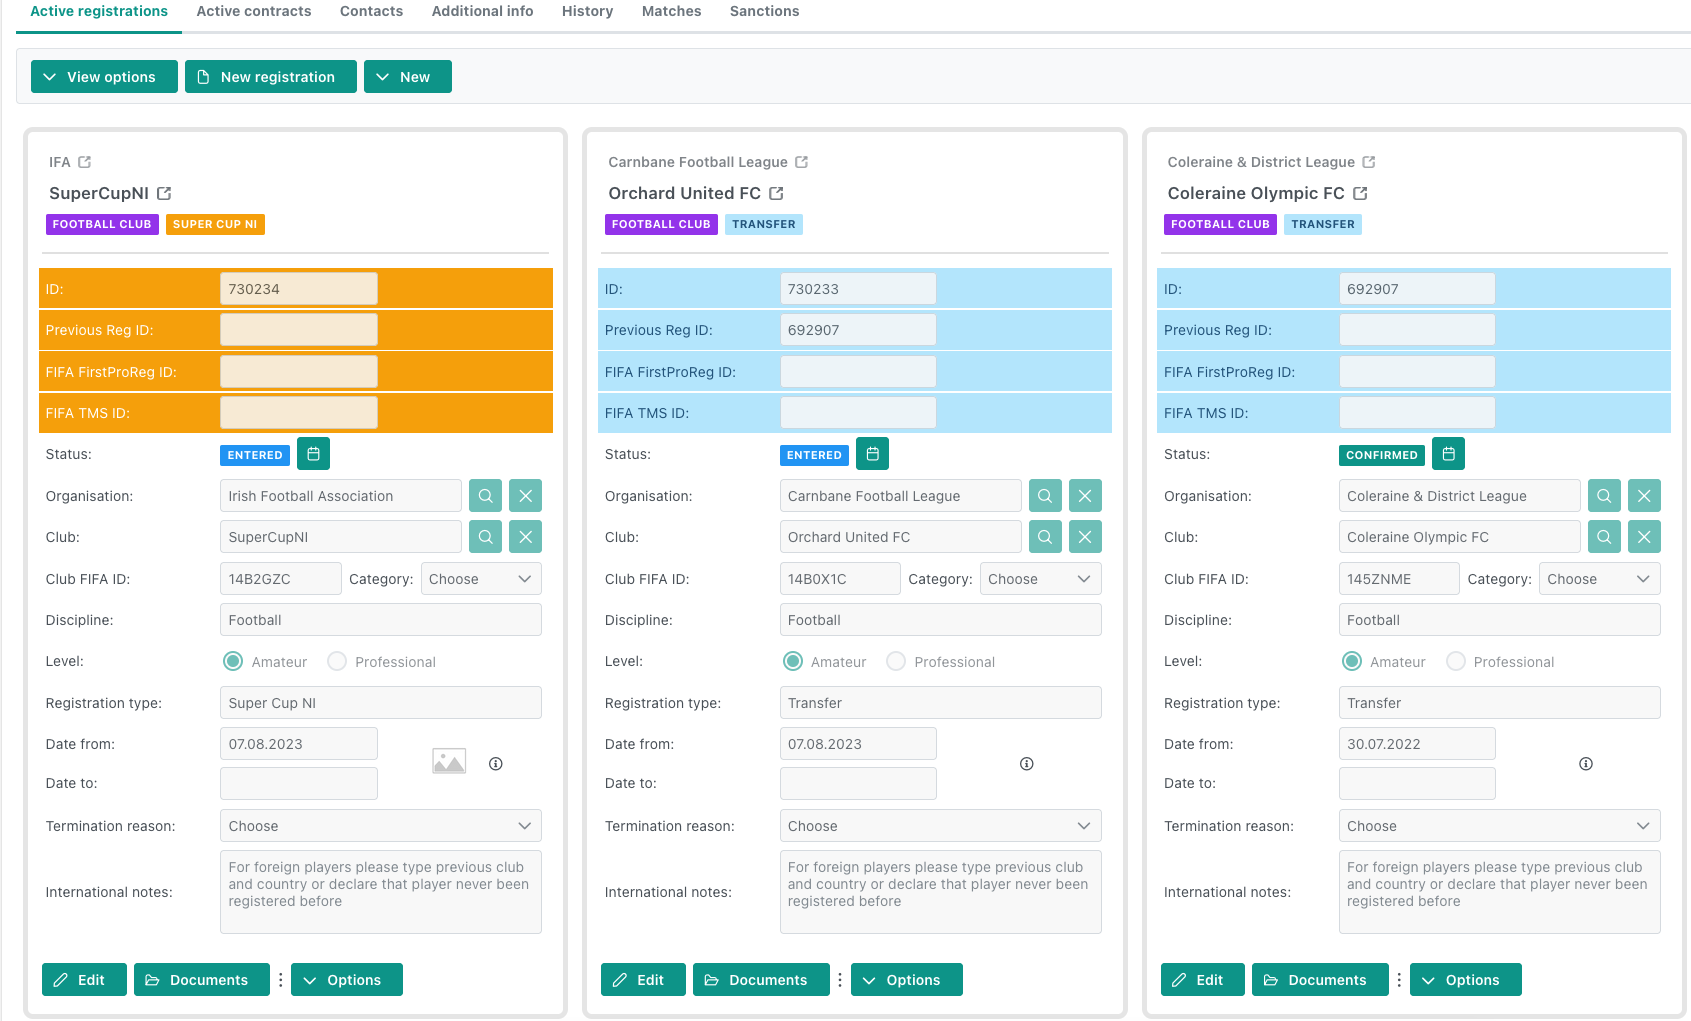The width and height of the screenshot is (1691, 1021).
Task: Open the Sanctions tab
Action: [x=764, y=11]
